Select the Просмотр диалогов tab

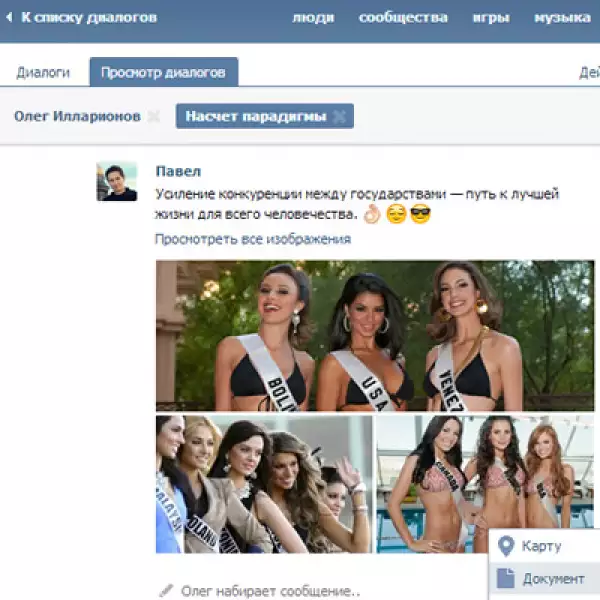(x=163, y=73)
